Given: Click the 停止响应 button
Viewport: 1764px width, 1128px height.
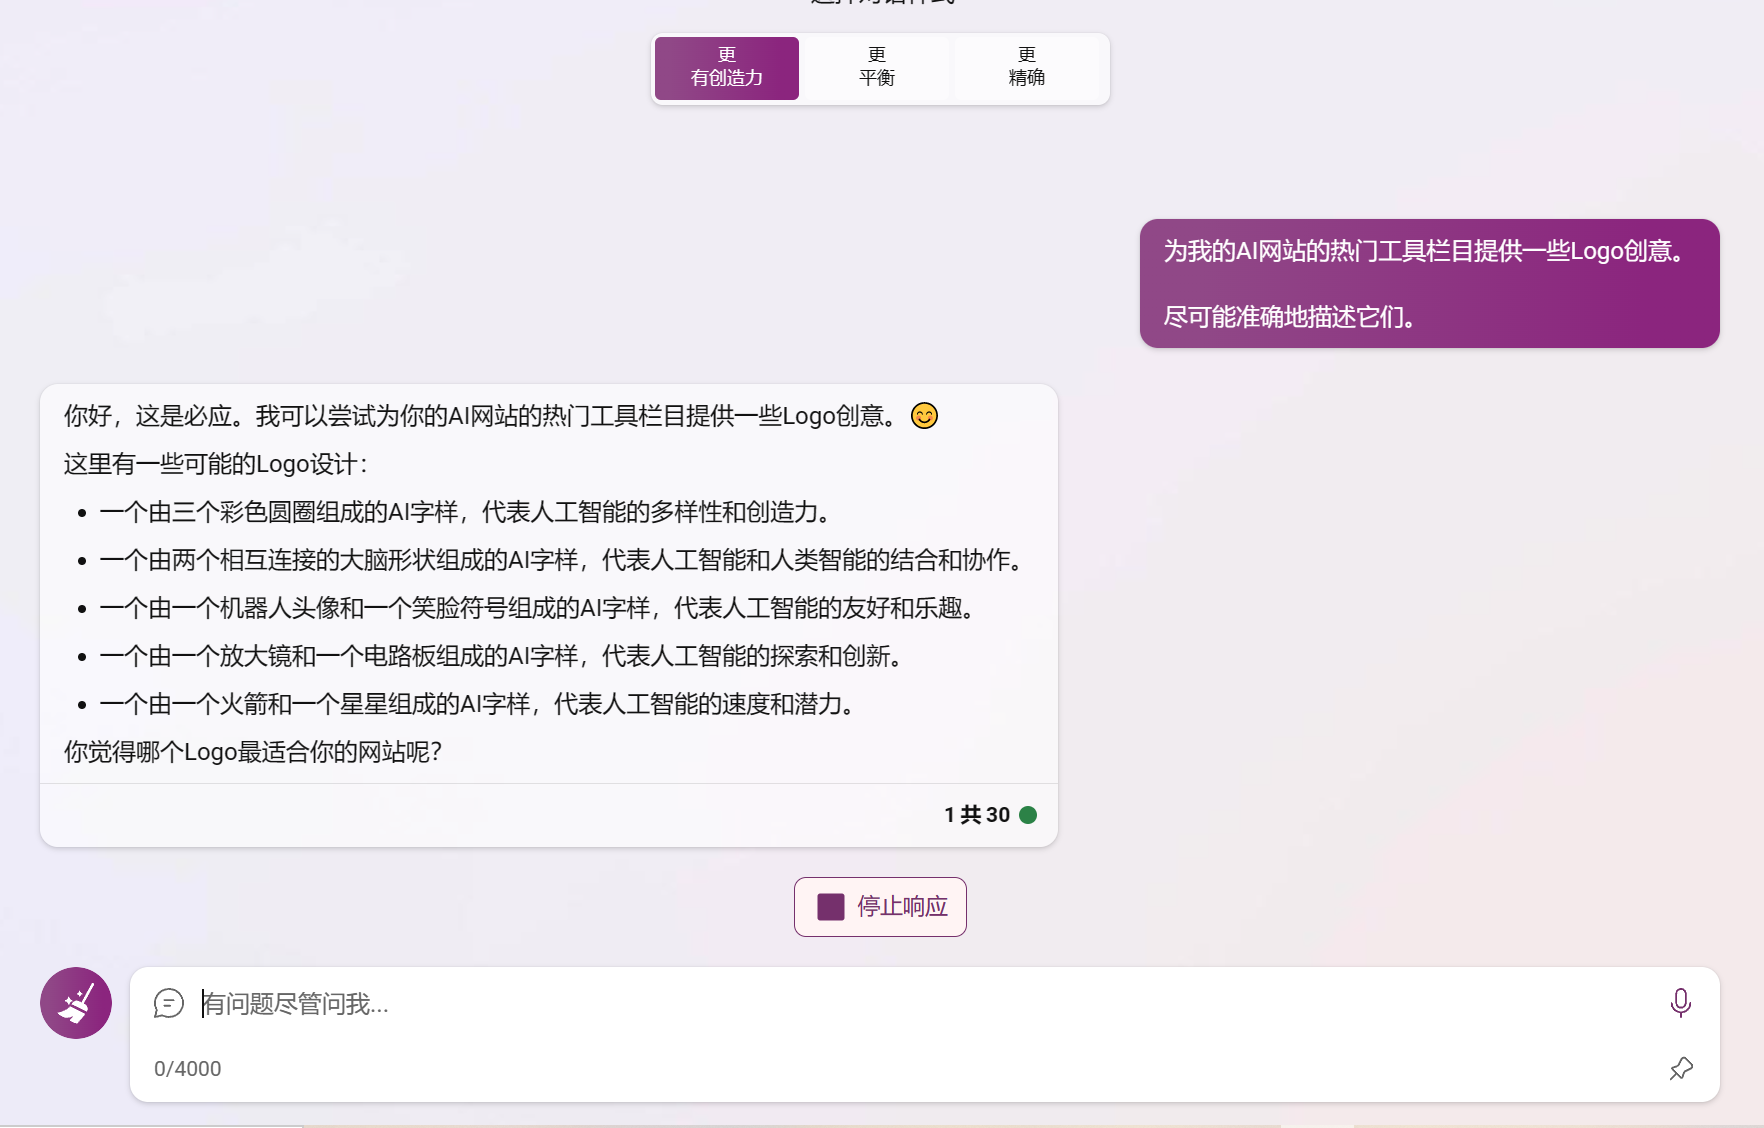Looking at the screenshot, I should tap(880, 907).
